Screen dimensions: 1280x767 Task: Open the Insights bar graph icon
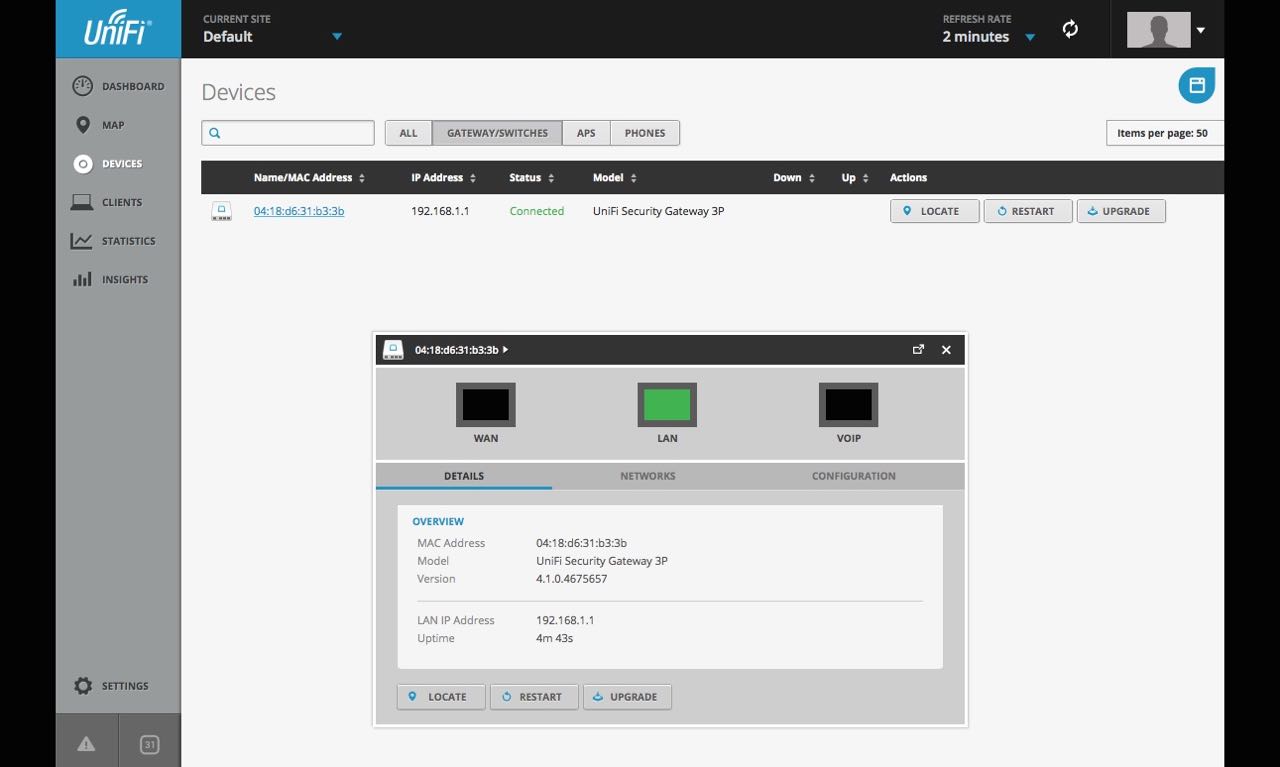point(83,280)
